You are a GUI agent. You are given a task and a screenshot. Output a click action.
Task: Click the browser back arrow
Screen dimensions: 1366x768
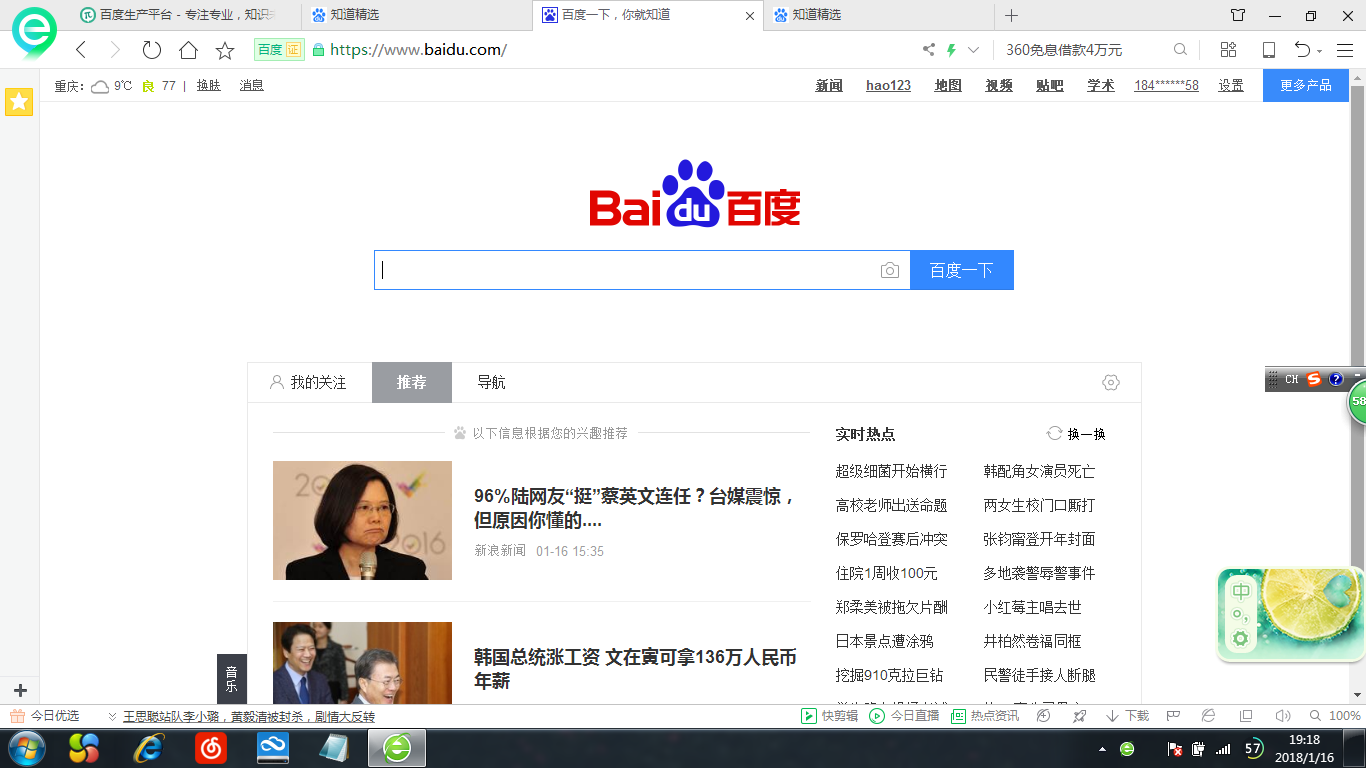tap(82, 50)
